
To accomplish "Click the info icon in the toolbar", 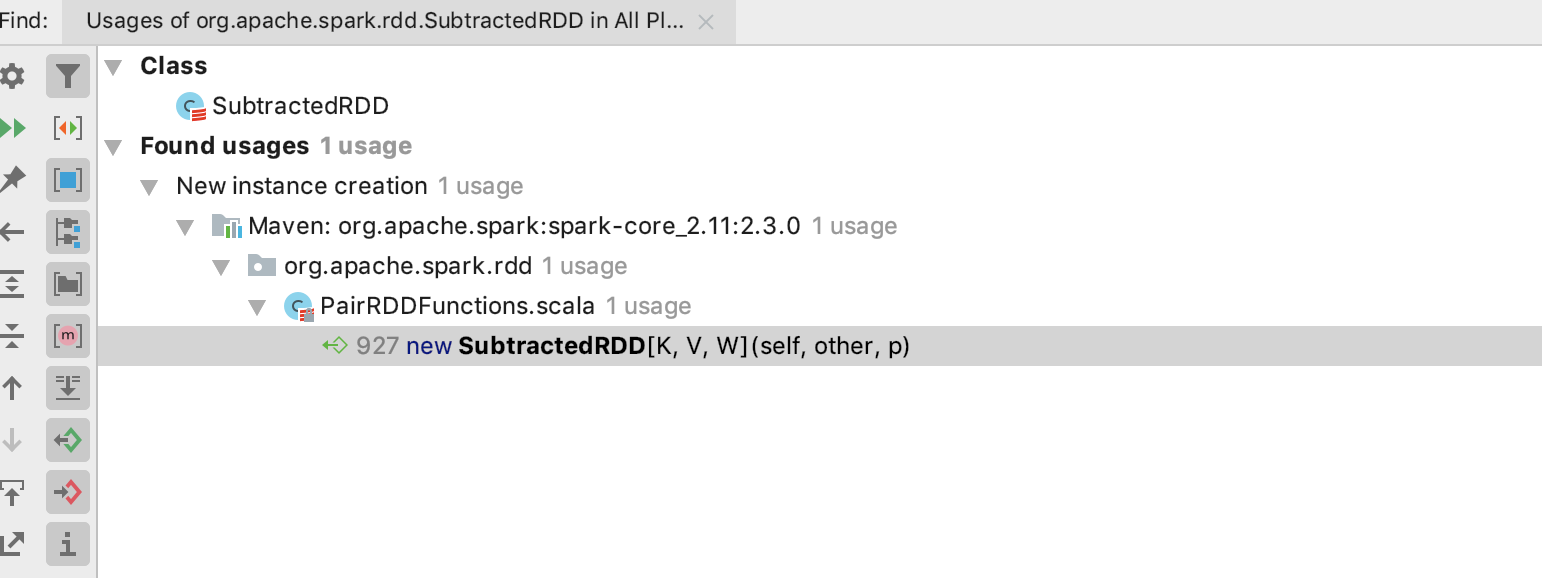I will 68,544.
